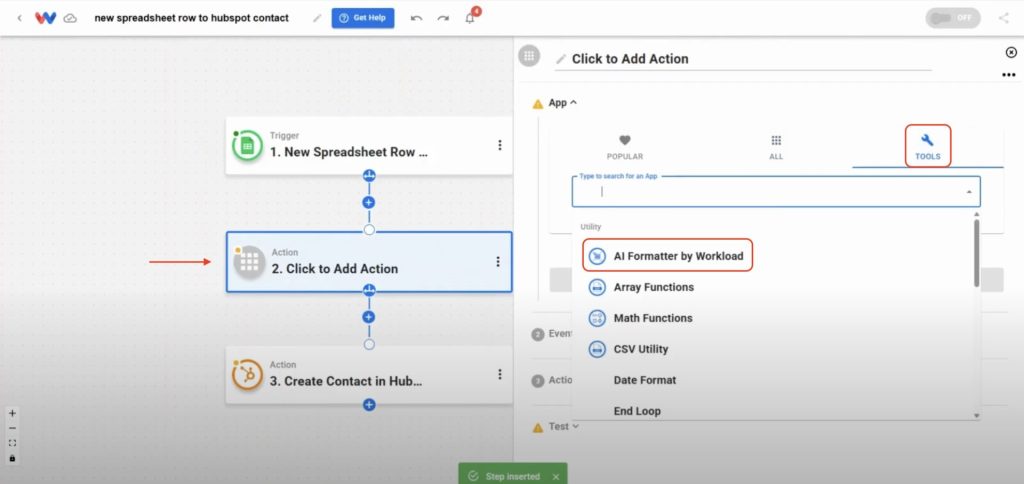1024x484 pixels.
Task: Toggle the workflow ON/OFF switch
Action: 952,18
